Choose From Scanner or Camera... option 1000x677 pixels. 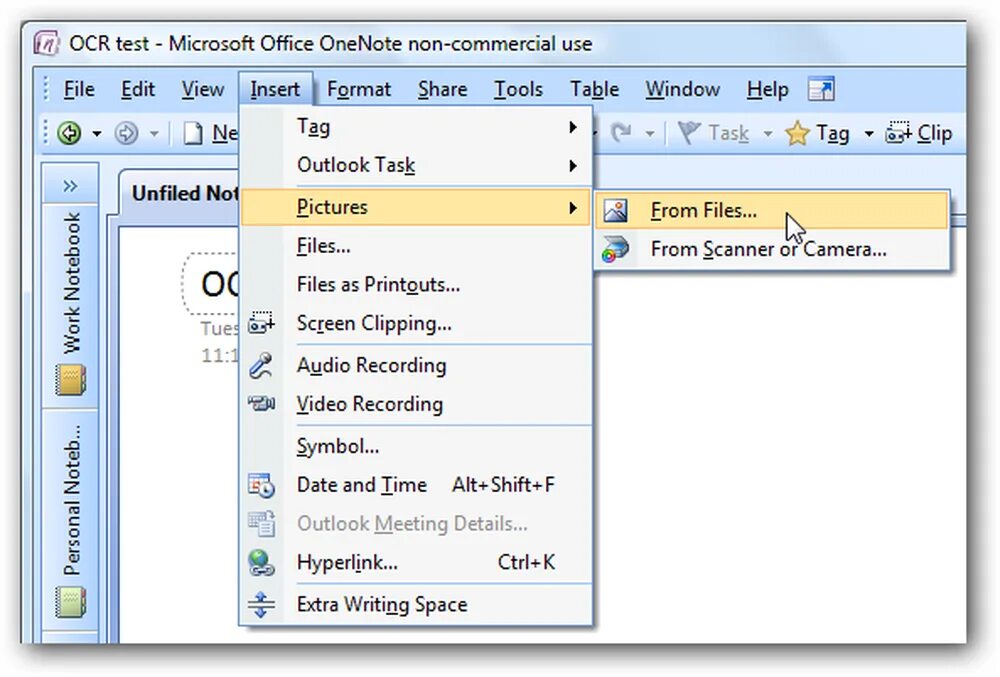(772, 249)
